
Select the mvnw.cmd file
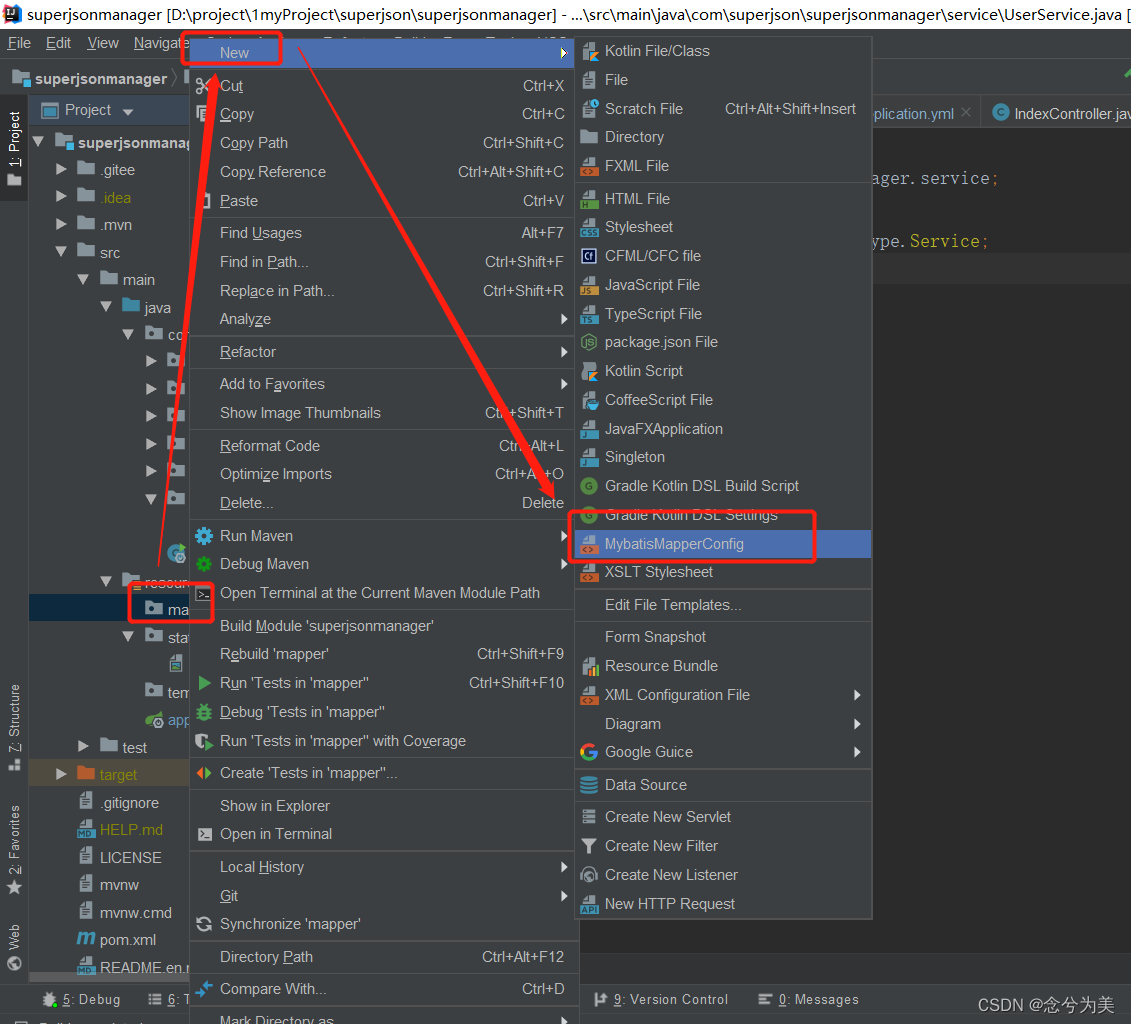tap(125, 912)
